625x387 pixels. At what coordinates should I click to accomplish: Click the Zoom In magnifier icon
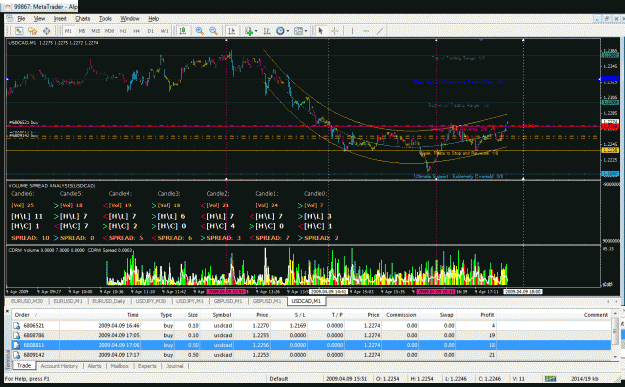[x=200, y=31]
